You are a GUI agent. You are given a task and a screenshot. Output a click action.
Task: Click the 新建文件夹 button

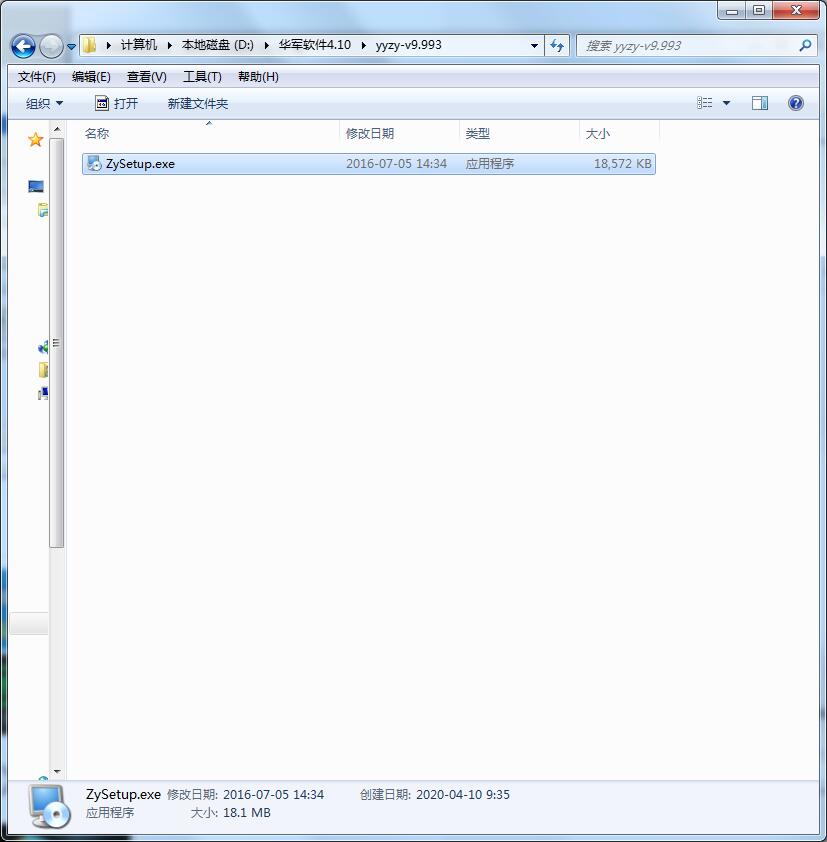click(x=197, y=103)
